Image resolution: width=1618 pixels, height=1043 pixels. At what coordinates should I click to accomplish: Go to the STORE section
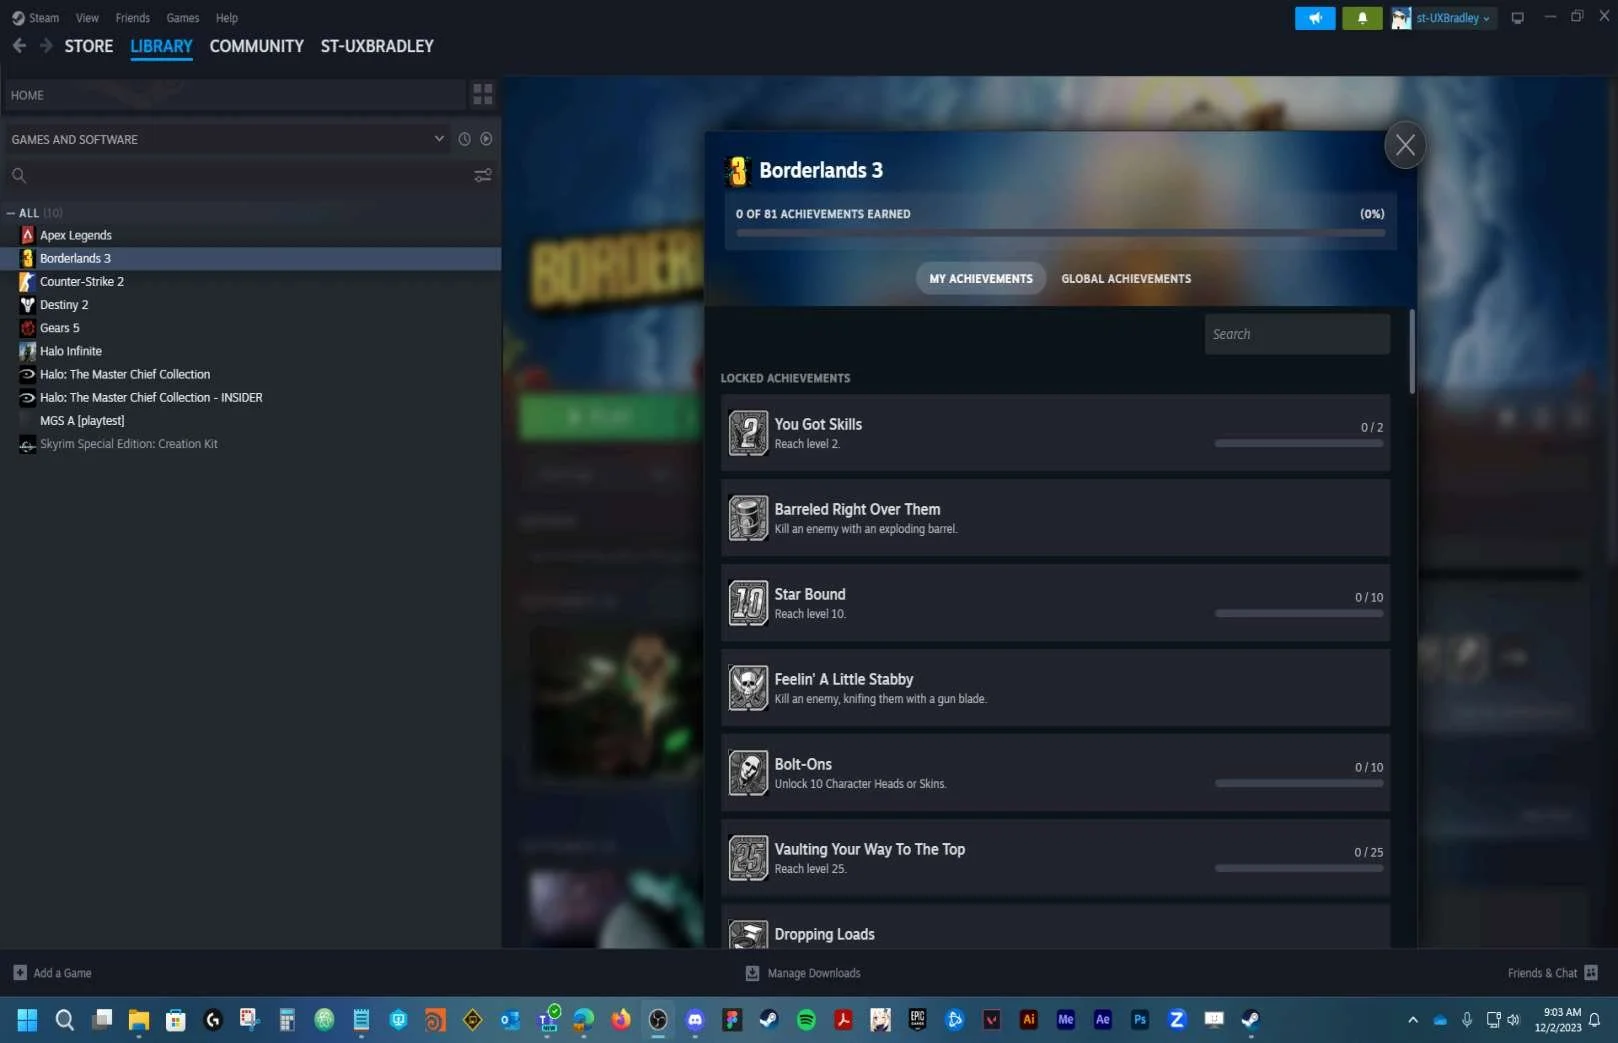pyautogui.click(x=89, y=46)
